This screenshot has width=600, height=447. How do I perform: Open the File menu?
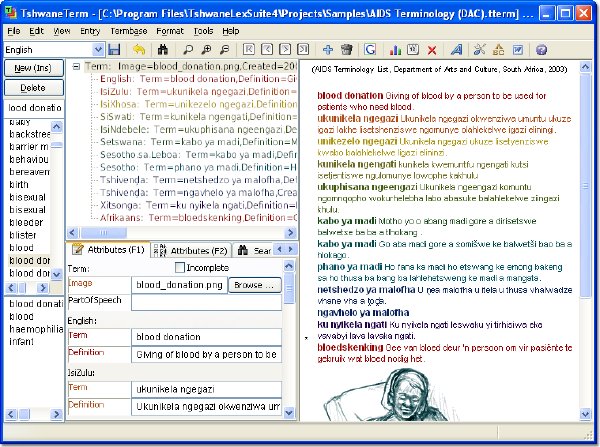coord(14,31)
